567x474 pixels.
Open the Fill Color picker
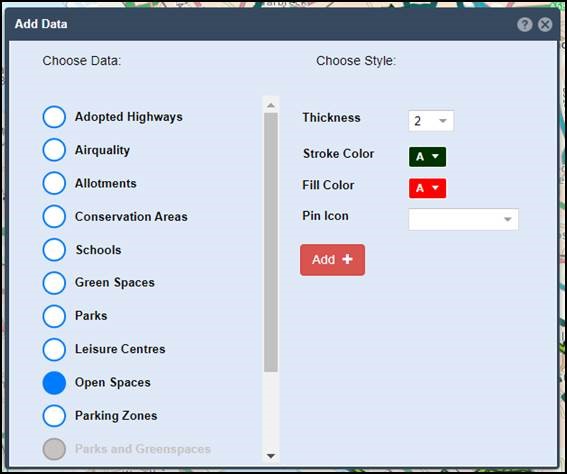coord(427,188)
